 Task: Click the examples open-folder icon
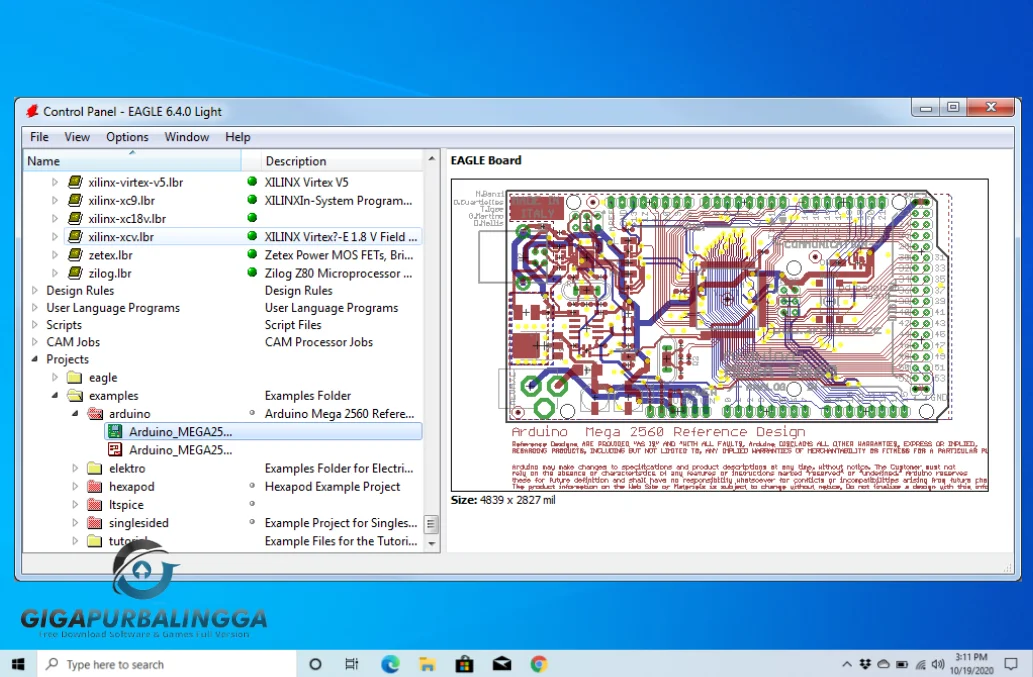74,395
